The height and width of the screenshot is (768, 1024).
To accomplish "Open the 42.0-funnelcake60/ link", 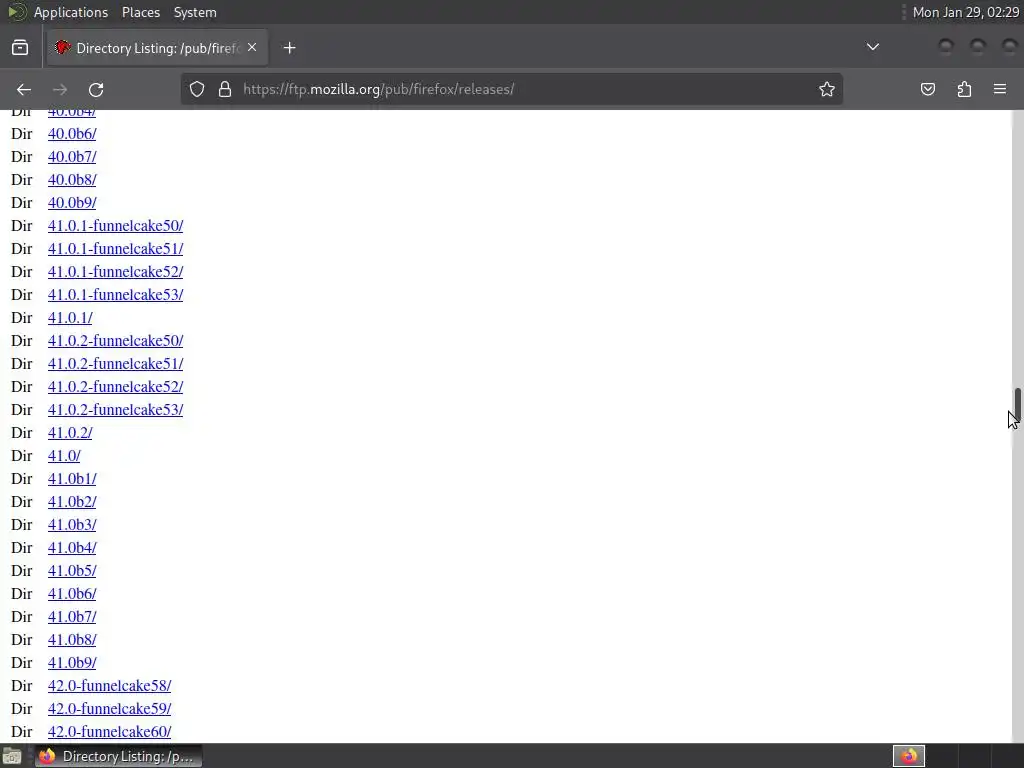I will tap(110, 731).
